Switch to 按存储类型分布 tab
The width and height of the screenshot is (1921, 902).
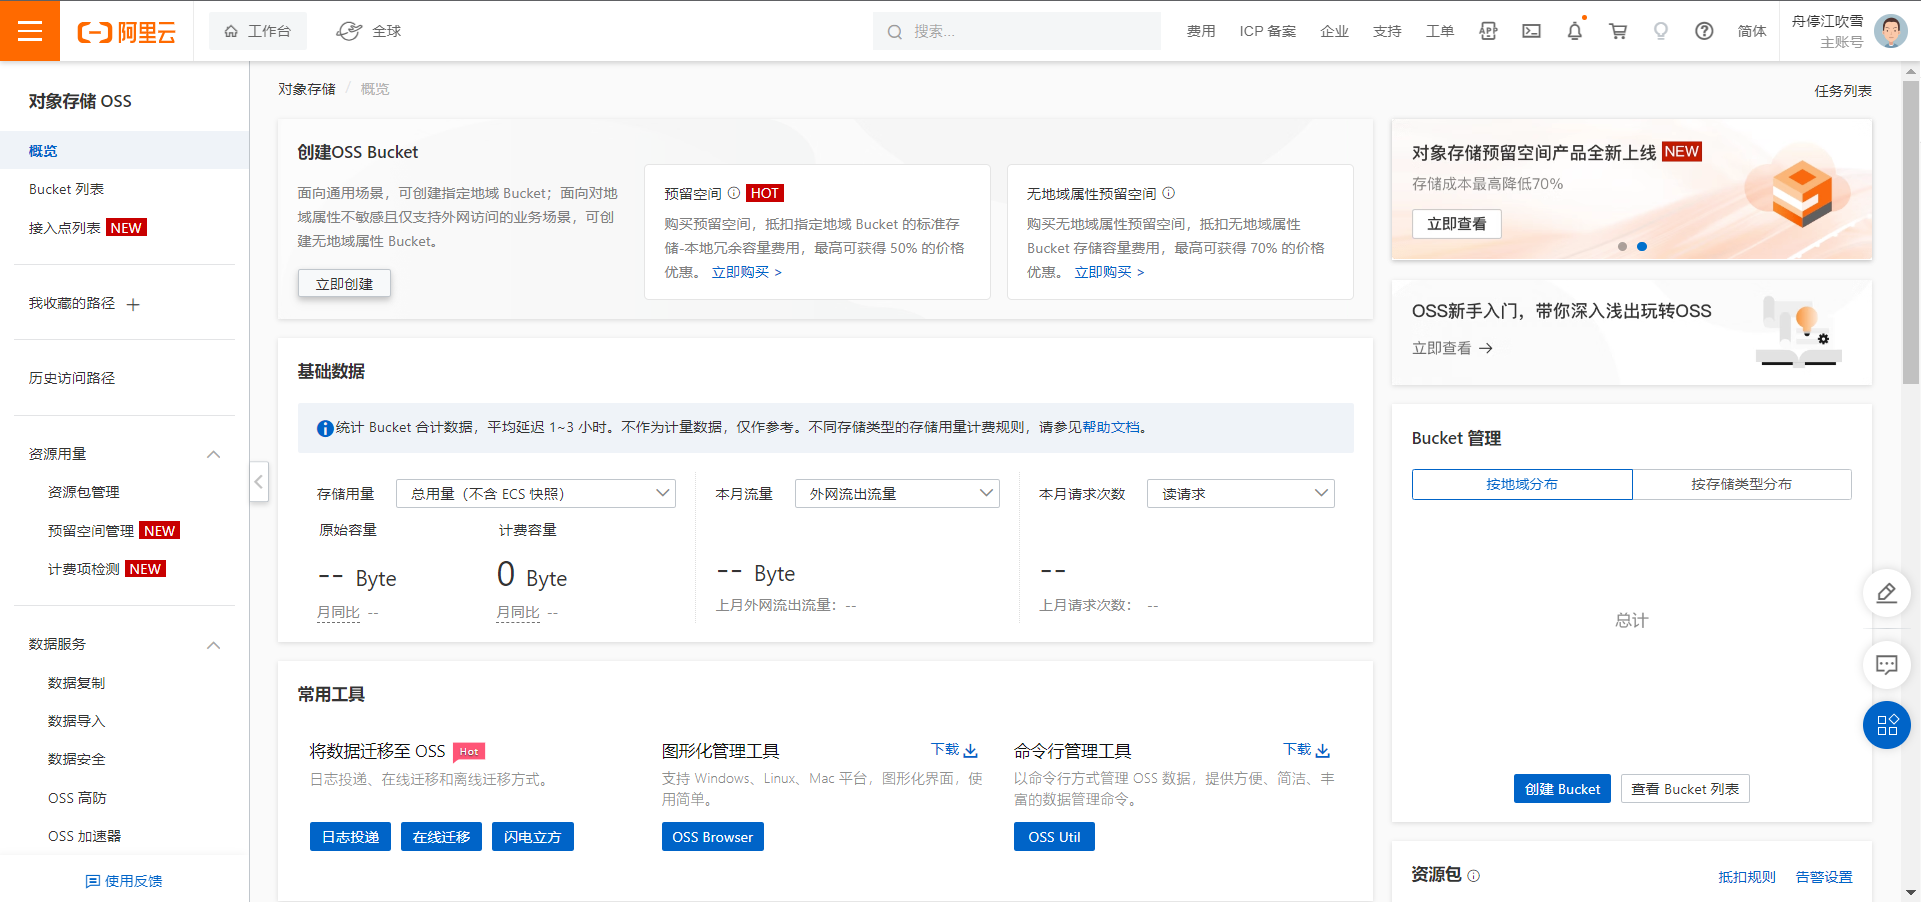(1742, 484)
